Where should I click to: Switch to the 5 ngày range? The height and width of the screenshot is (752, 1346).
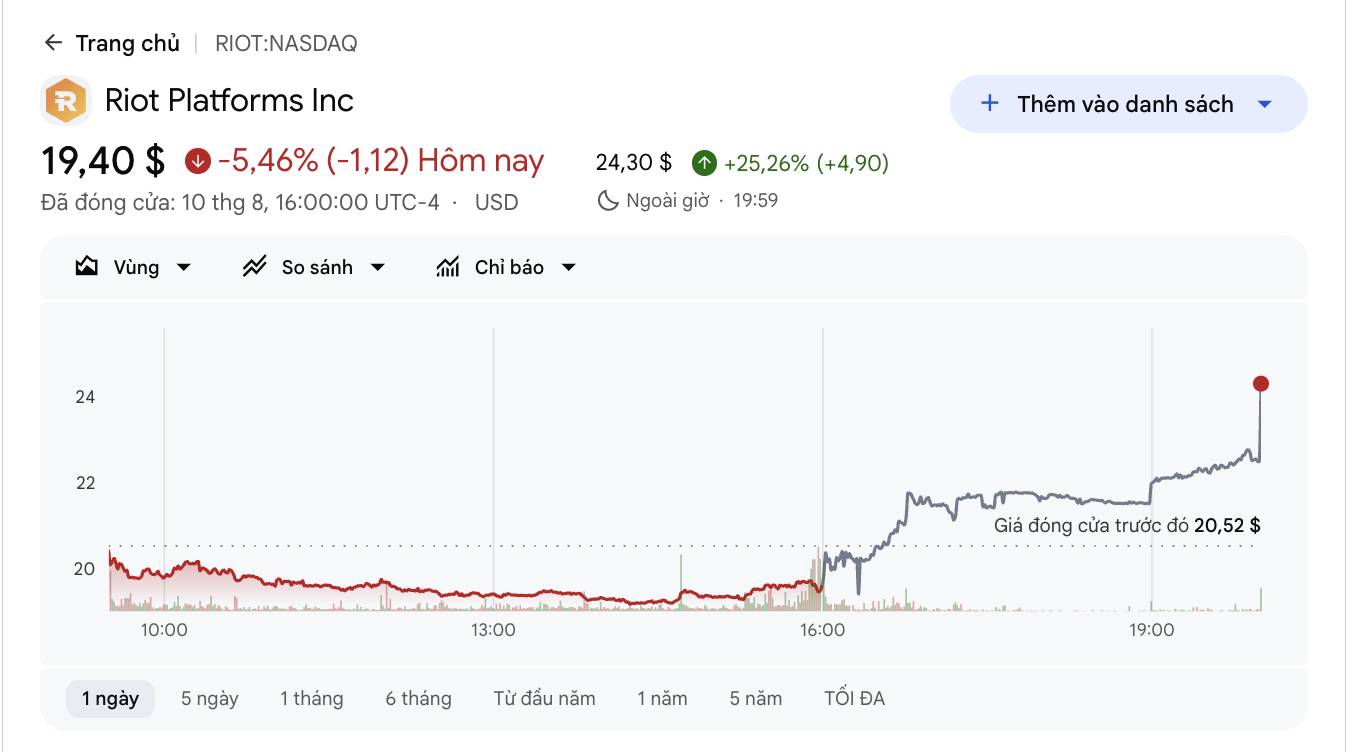pos(210,698)
